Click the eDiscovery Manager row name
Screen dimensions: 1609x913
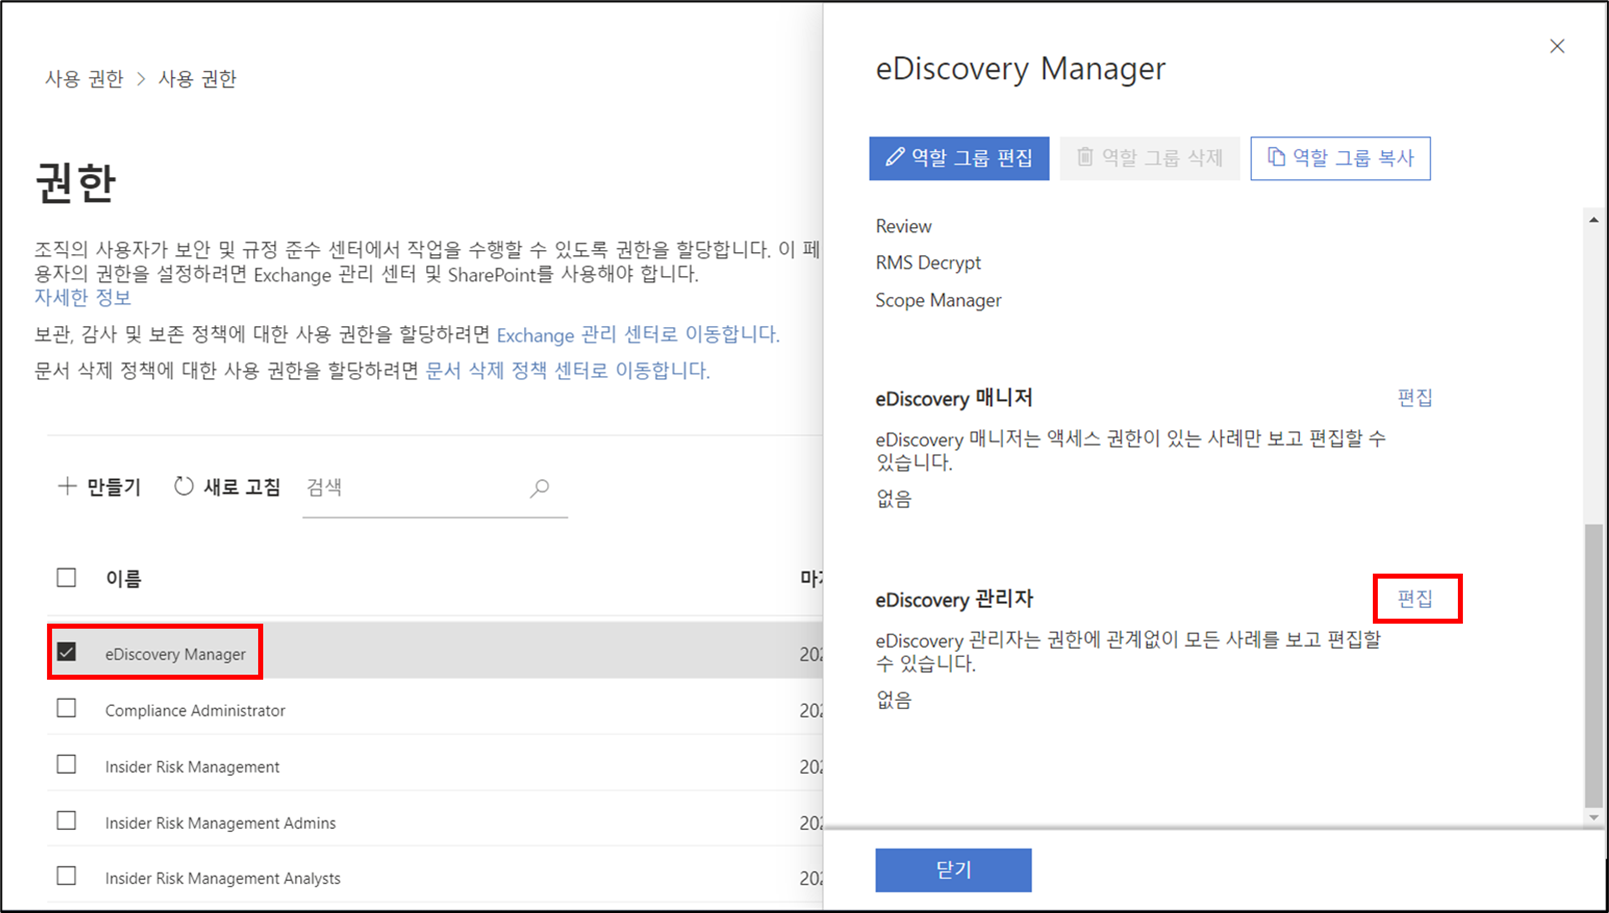[175, 654]
